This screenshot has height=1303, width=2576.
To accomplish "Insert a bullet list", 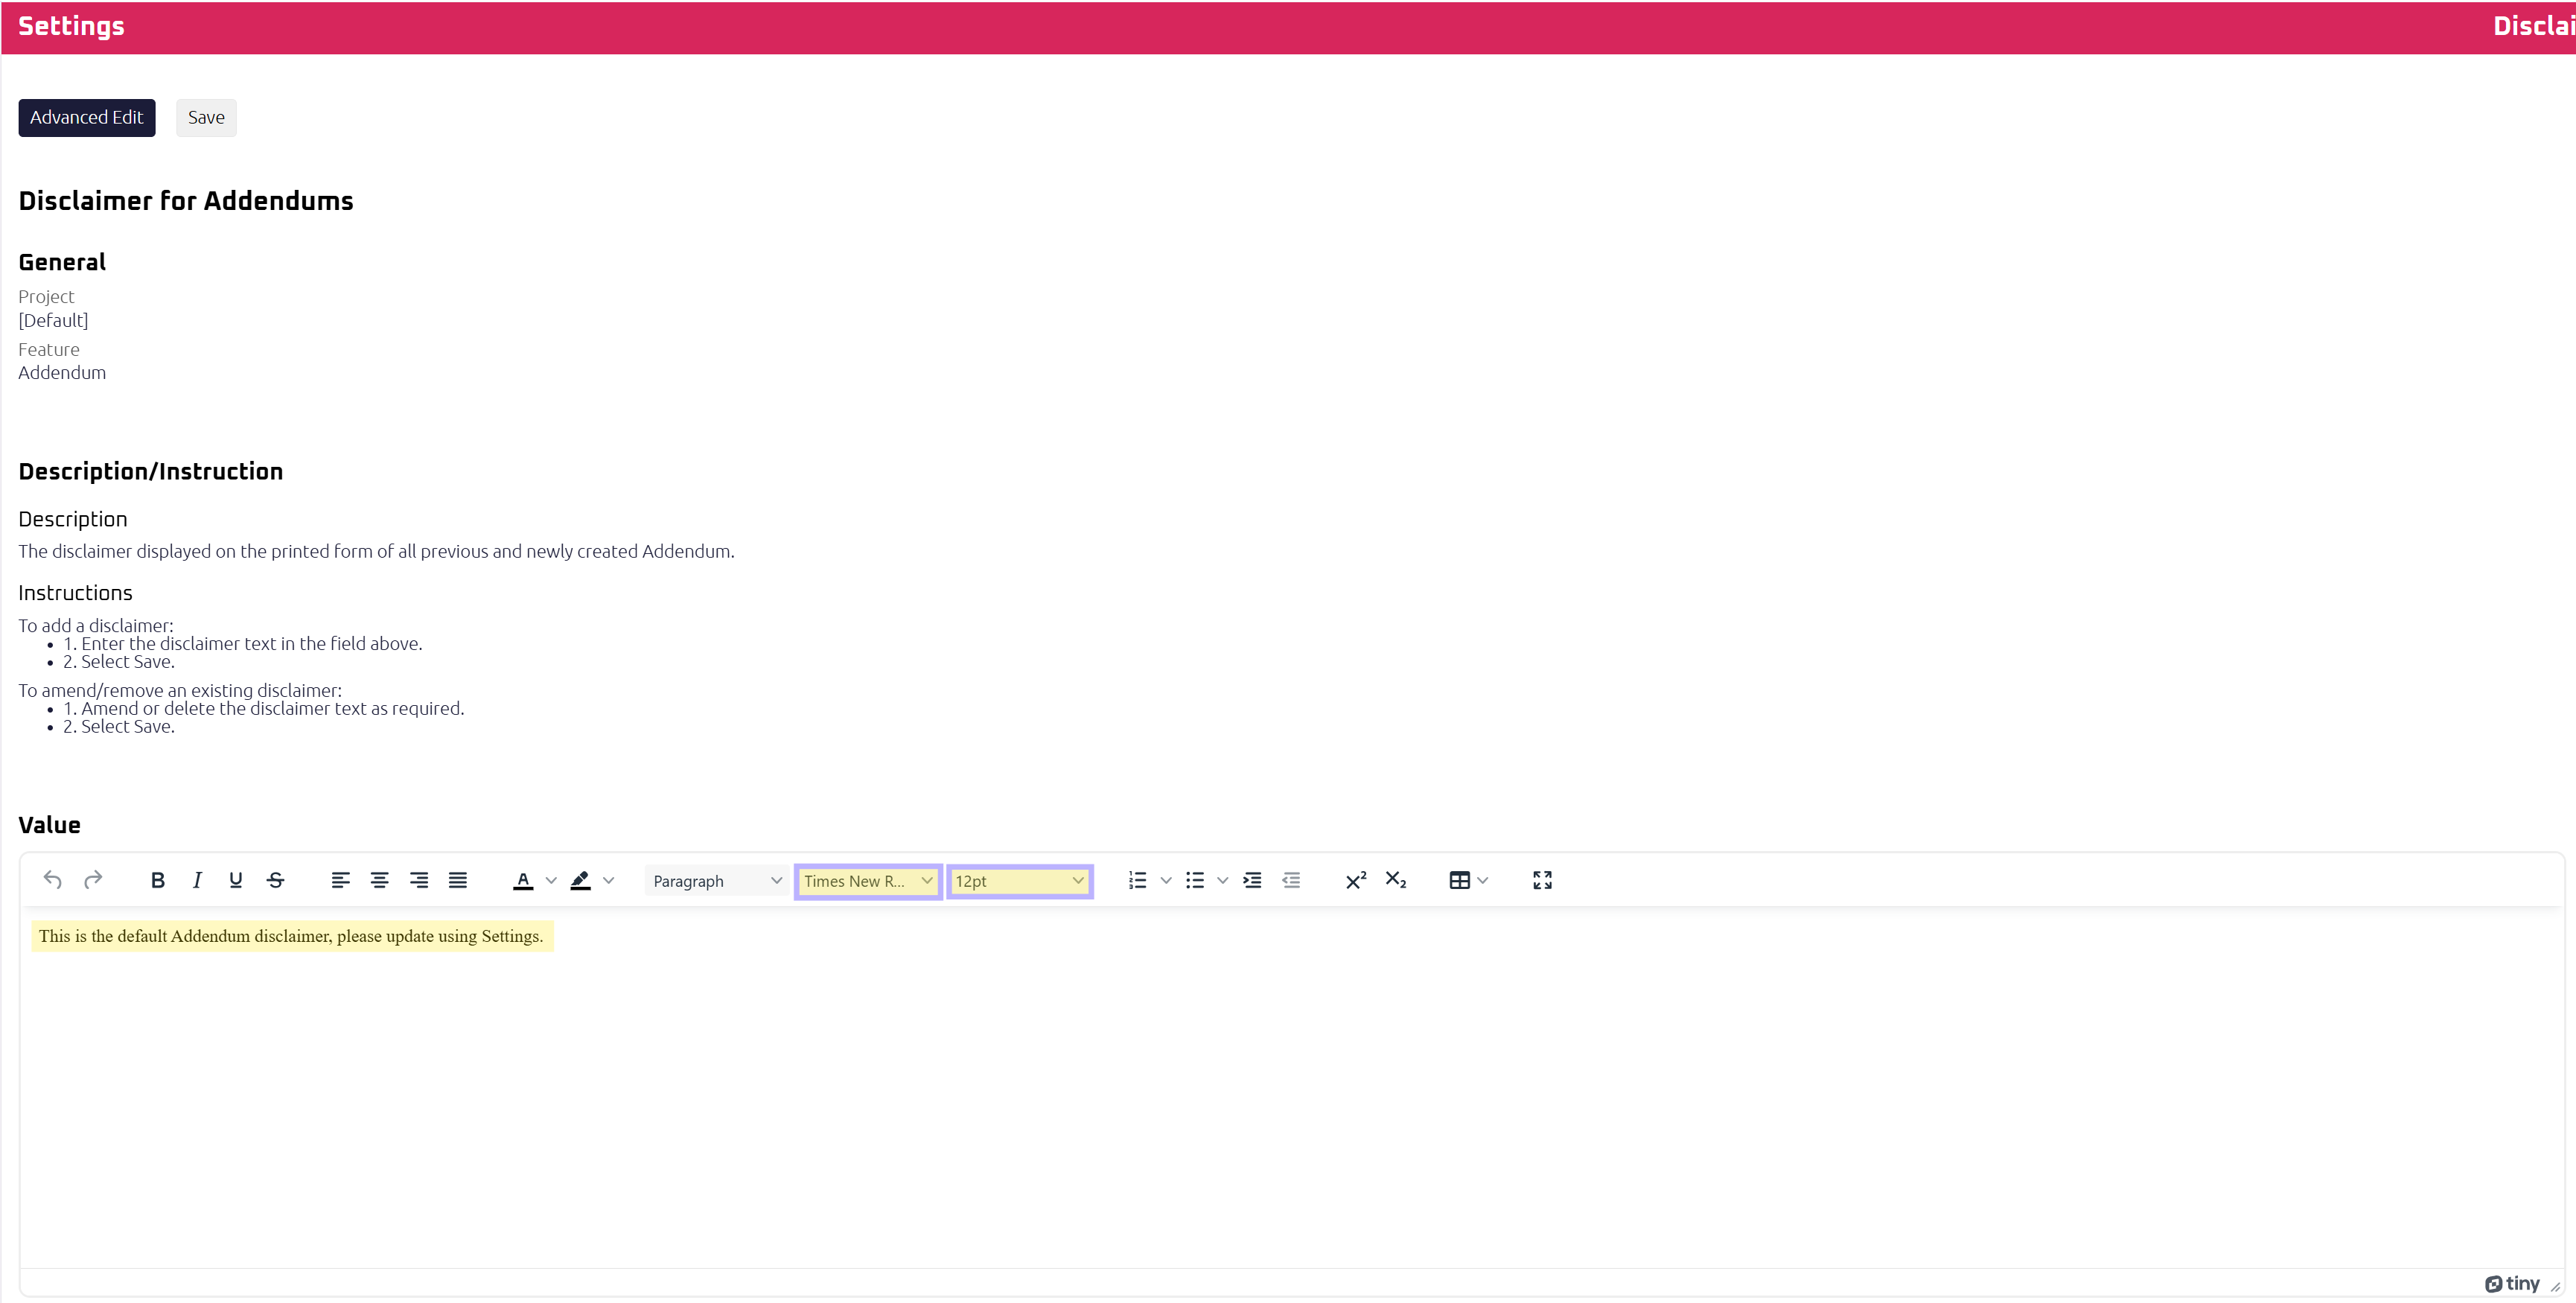I will pyautogui.click(x=1195, y=880).
